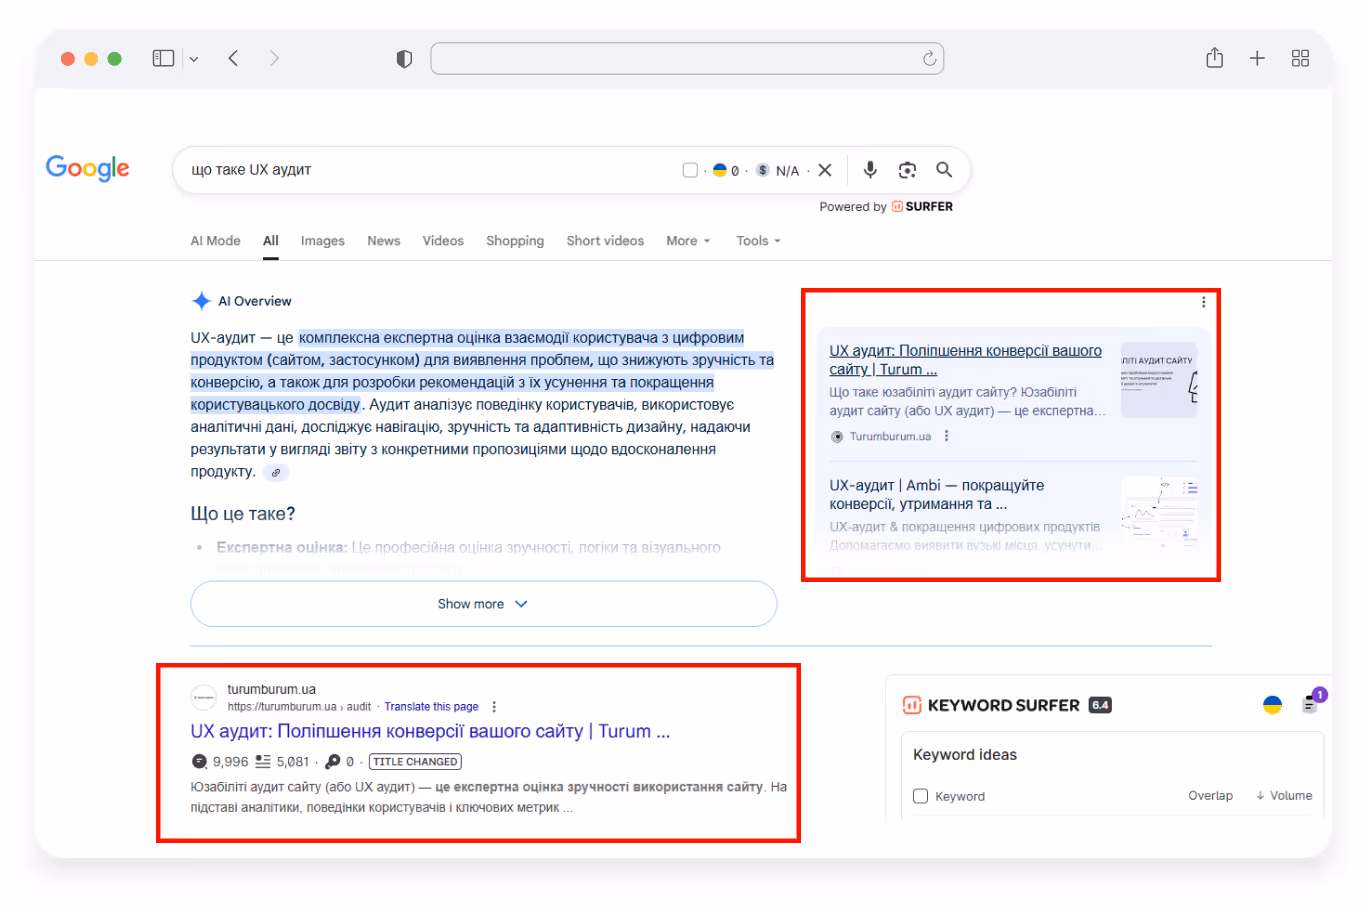Click the Turum source card thumbnail

click(x=1159, y=380)
